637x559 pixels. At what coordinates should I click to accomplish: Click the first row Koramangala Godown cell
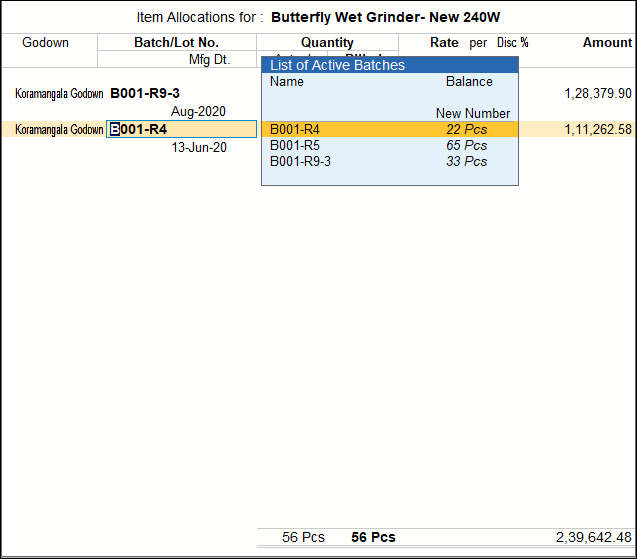tap(59, 93)
